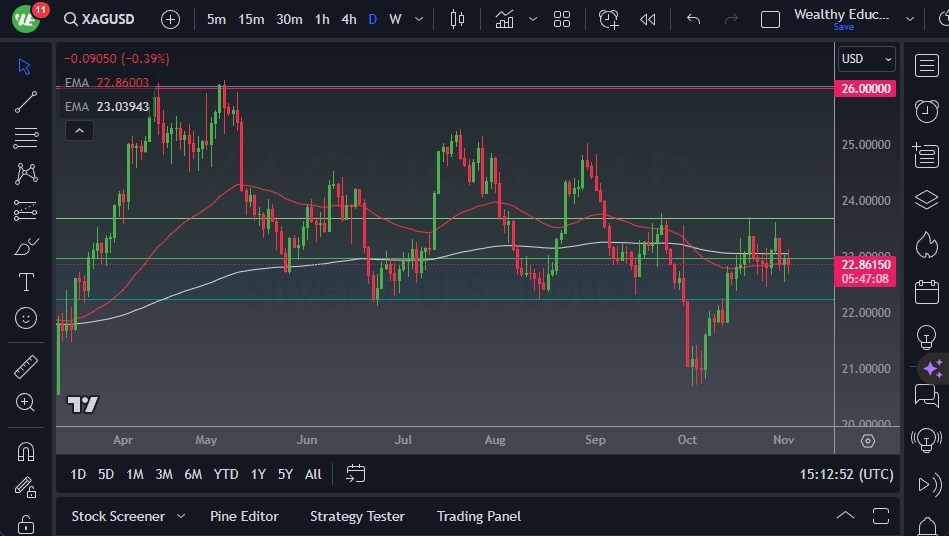This screenshot has height=536, width=949.
Task: Collapse the indicator legend chevron
Action: click(79, 130)
